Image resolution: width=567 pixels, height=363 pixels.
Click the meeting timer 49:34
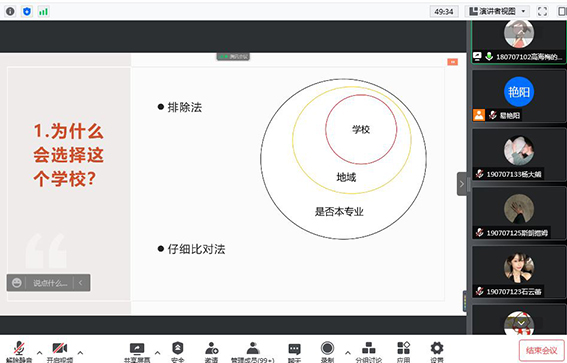444,12
